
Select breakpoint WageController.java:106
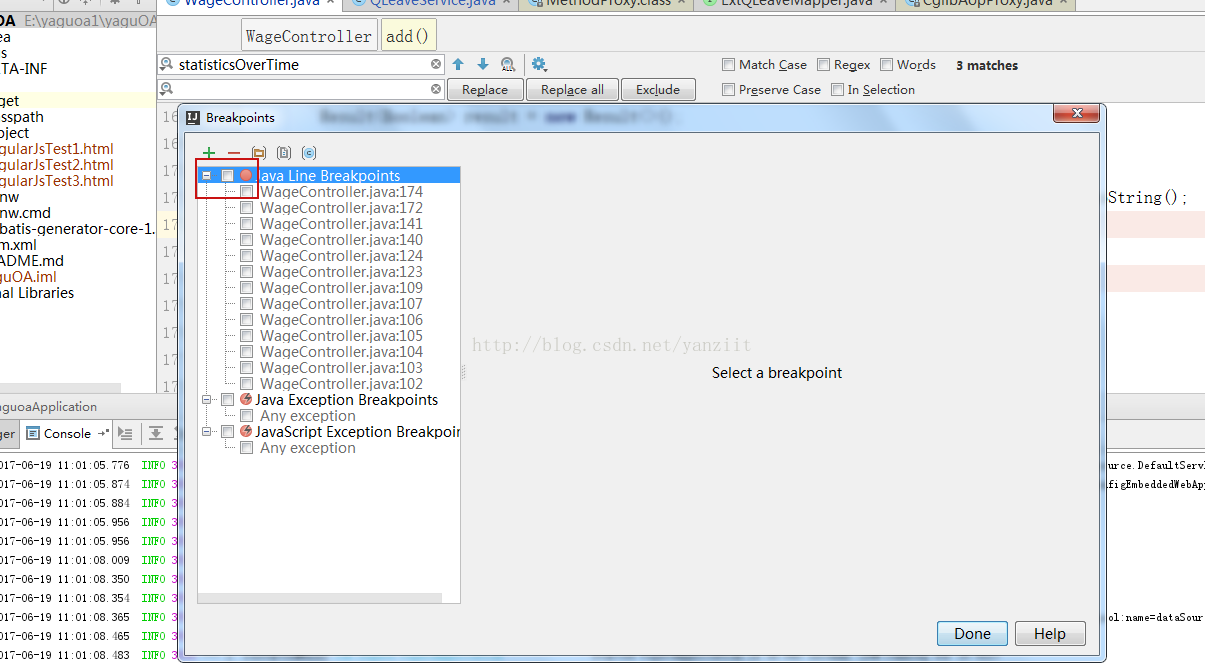point(341,320)
